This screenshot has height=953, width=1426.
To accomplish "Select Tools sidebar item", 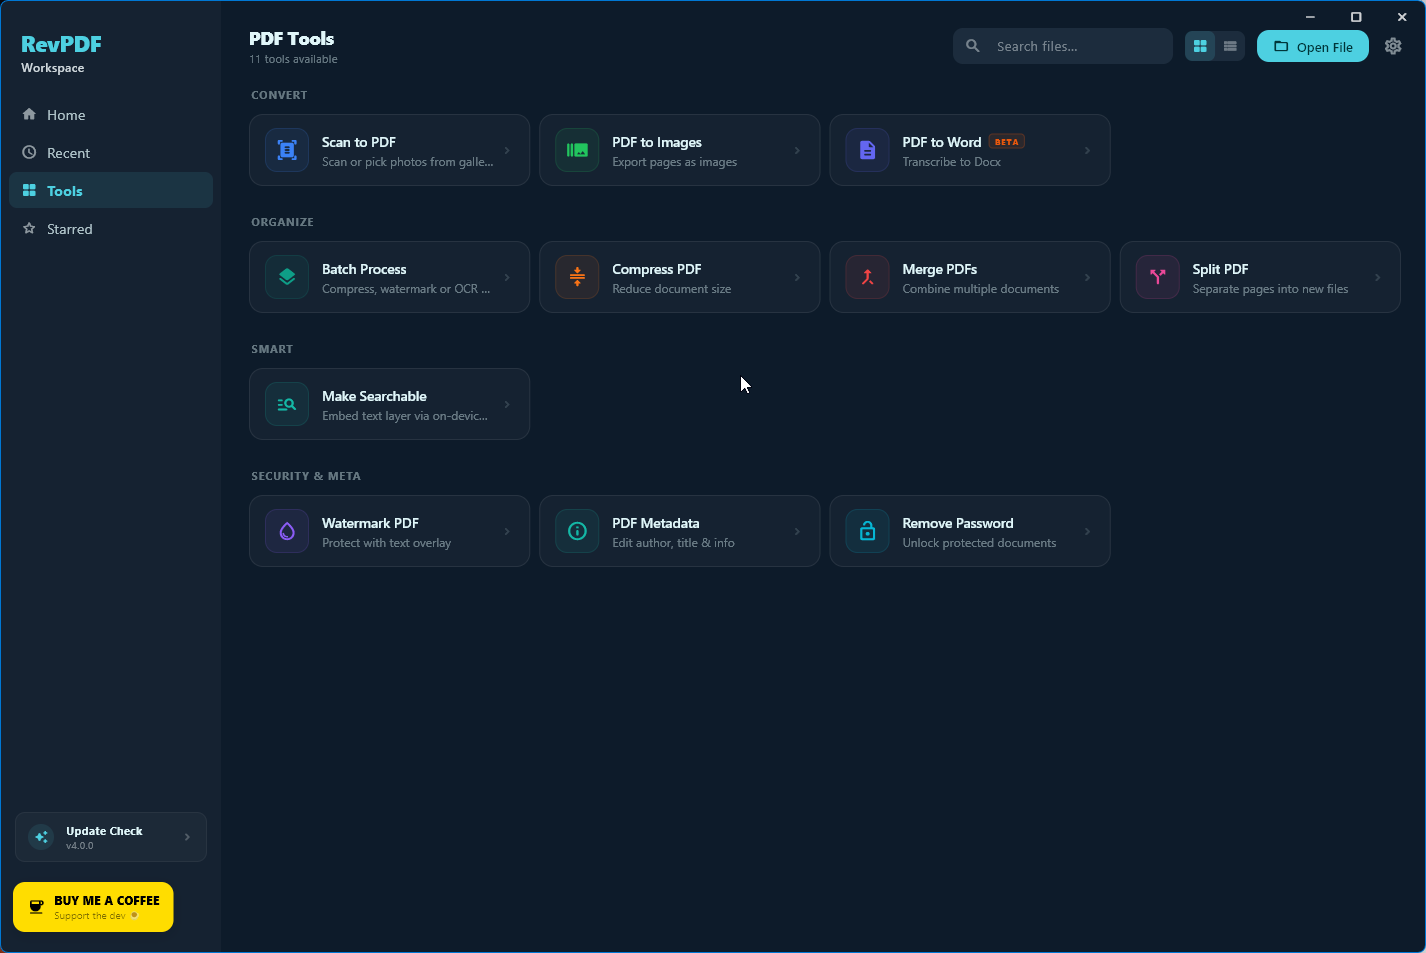I will click(111, 190).
